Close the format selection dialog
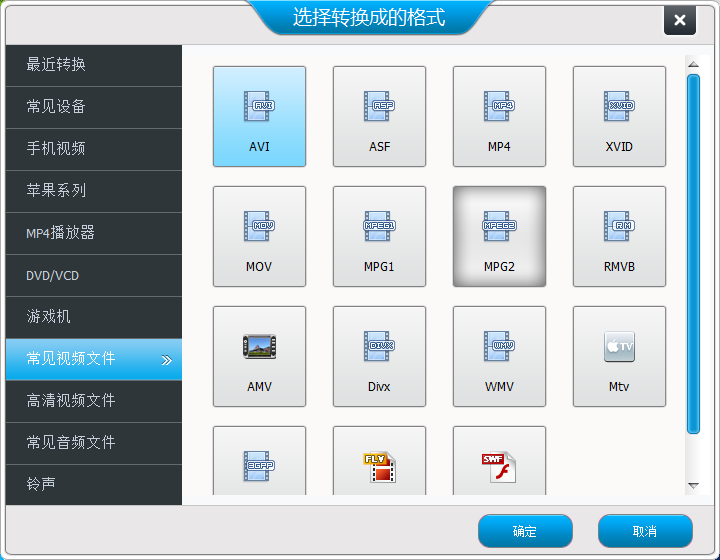 680,20
